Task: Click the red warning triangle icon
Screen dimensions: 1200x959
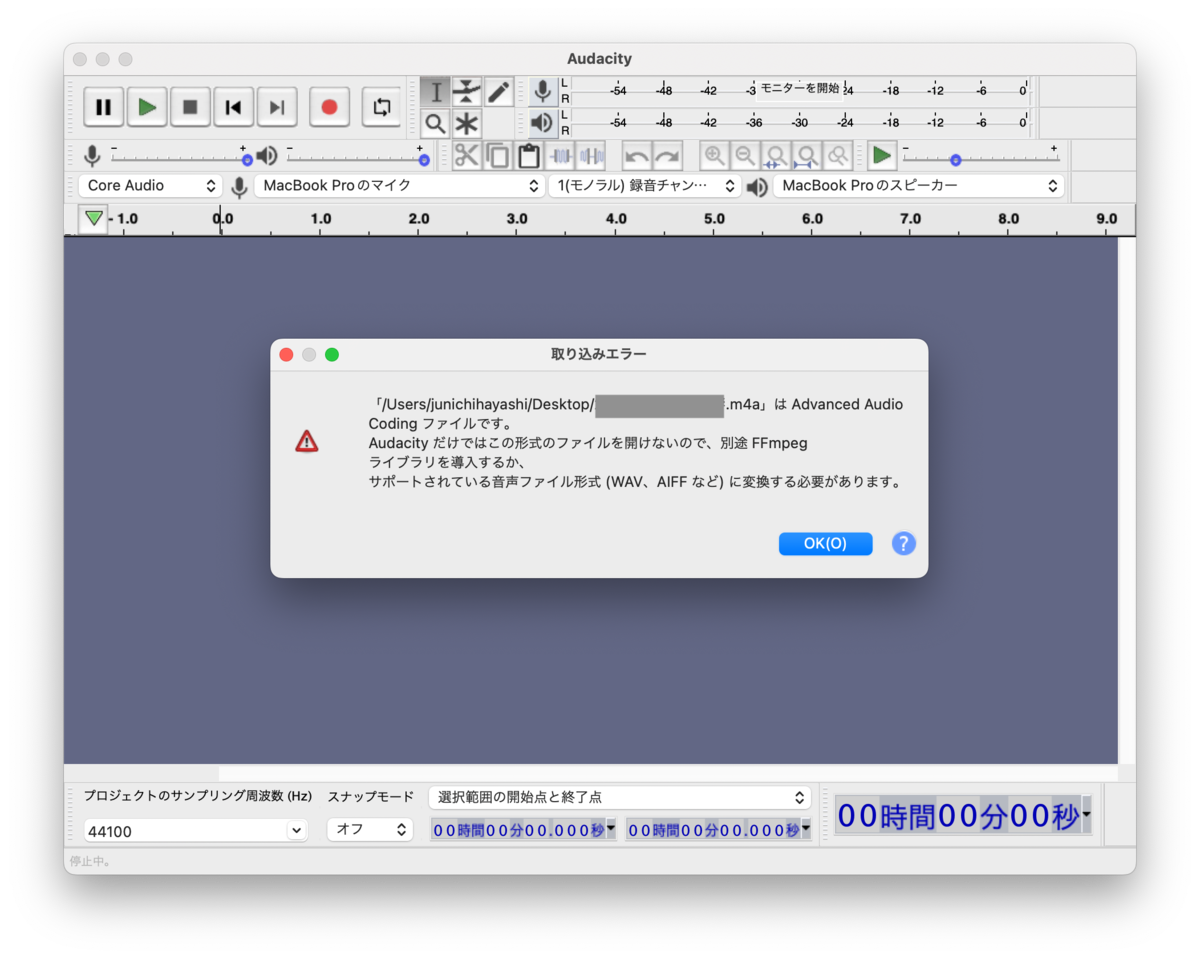Action: point(307,441)
